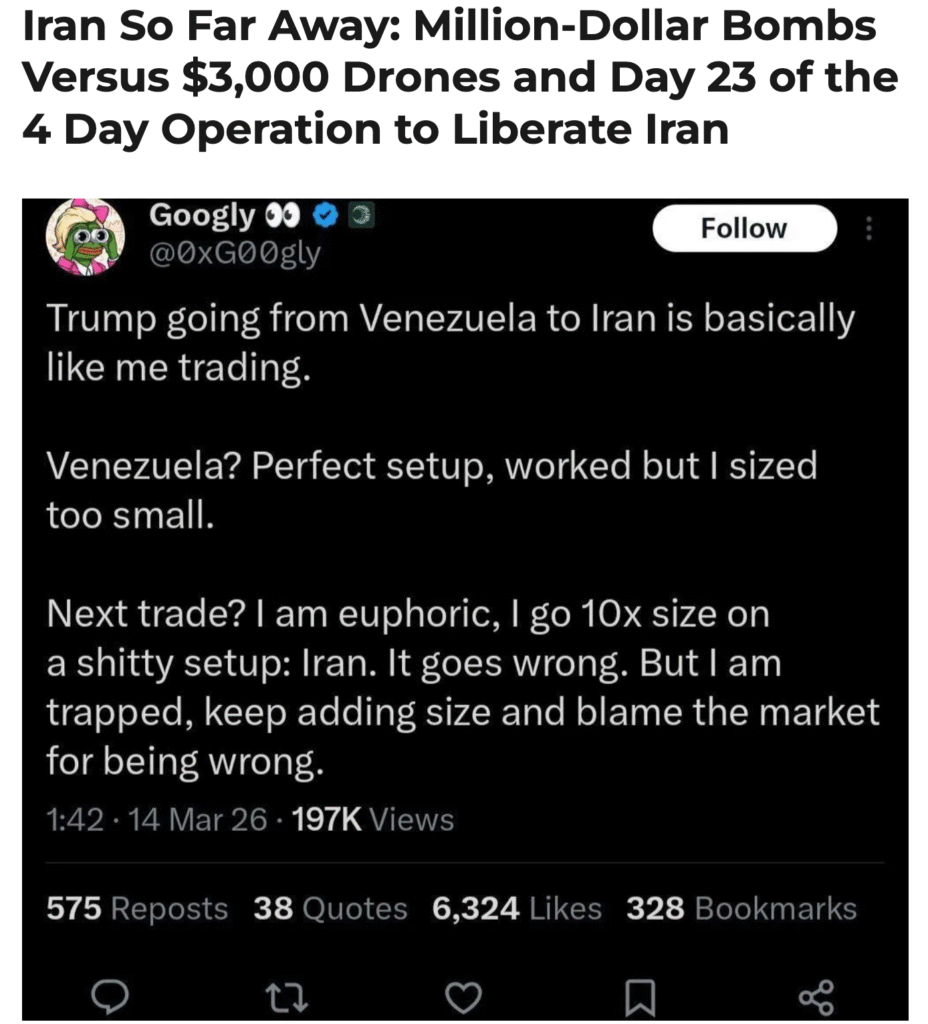Open Googly's Pepe profile picture
The image size is (928, 1024).
click(x=84, y=235)
